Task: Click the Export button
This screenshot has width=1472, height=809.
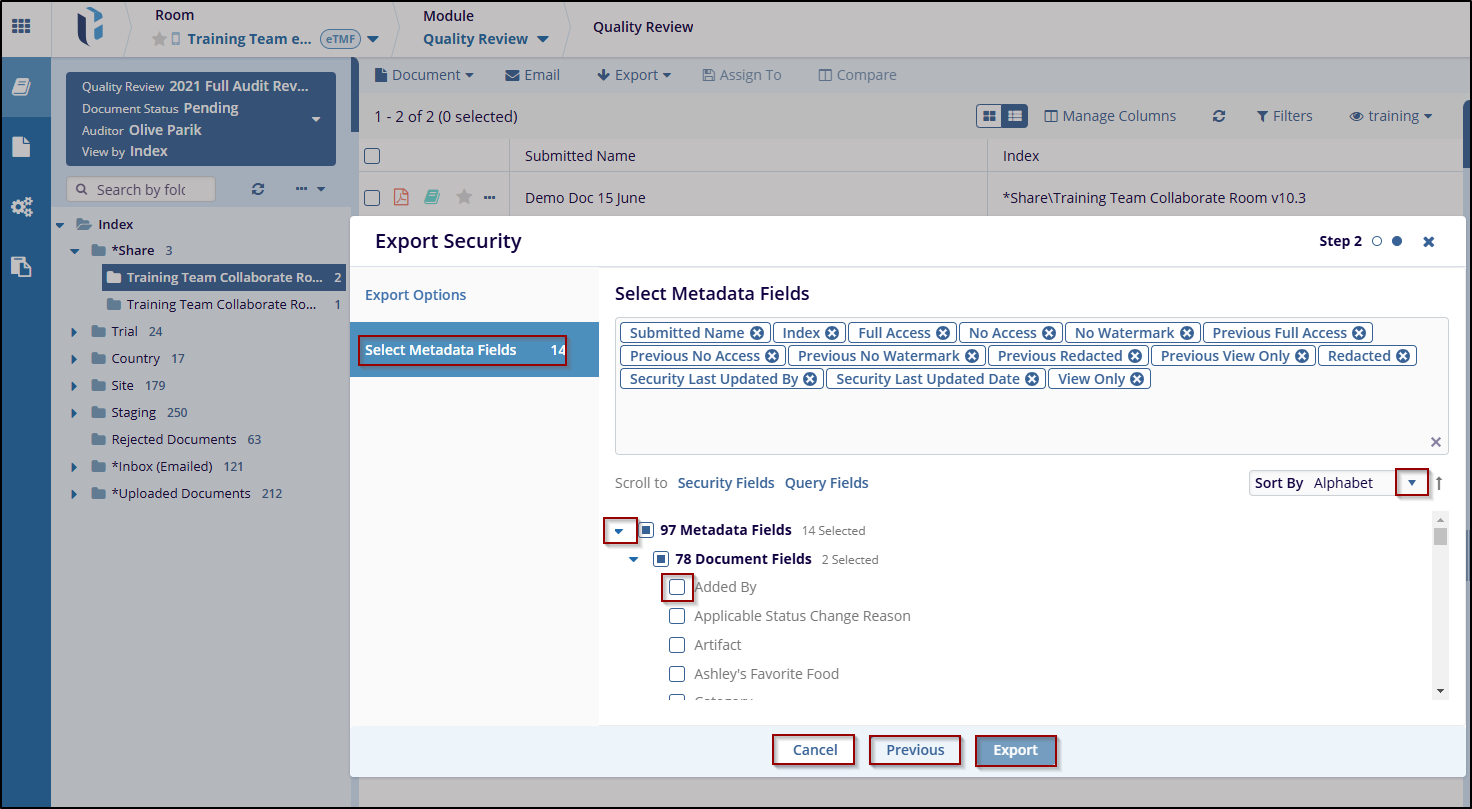Action: [1015, 750]
